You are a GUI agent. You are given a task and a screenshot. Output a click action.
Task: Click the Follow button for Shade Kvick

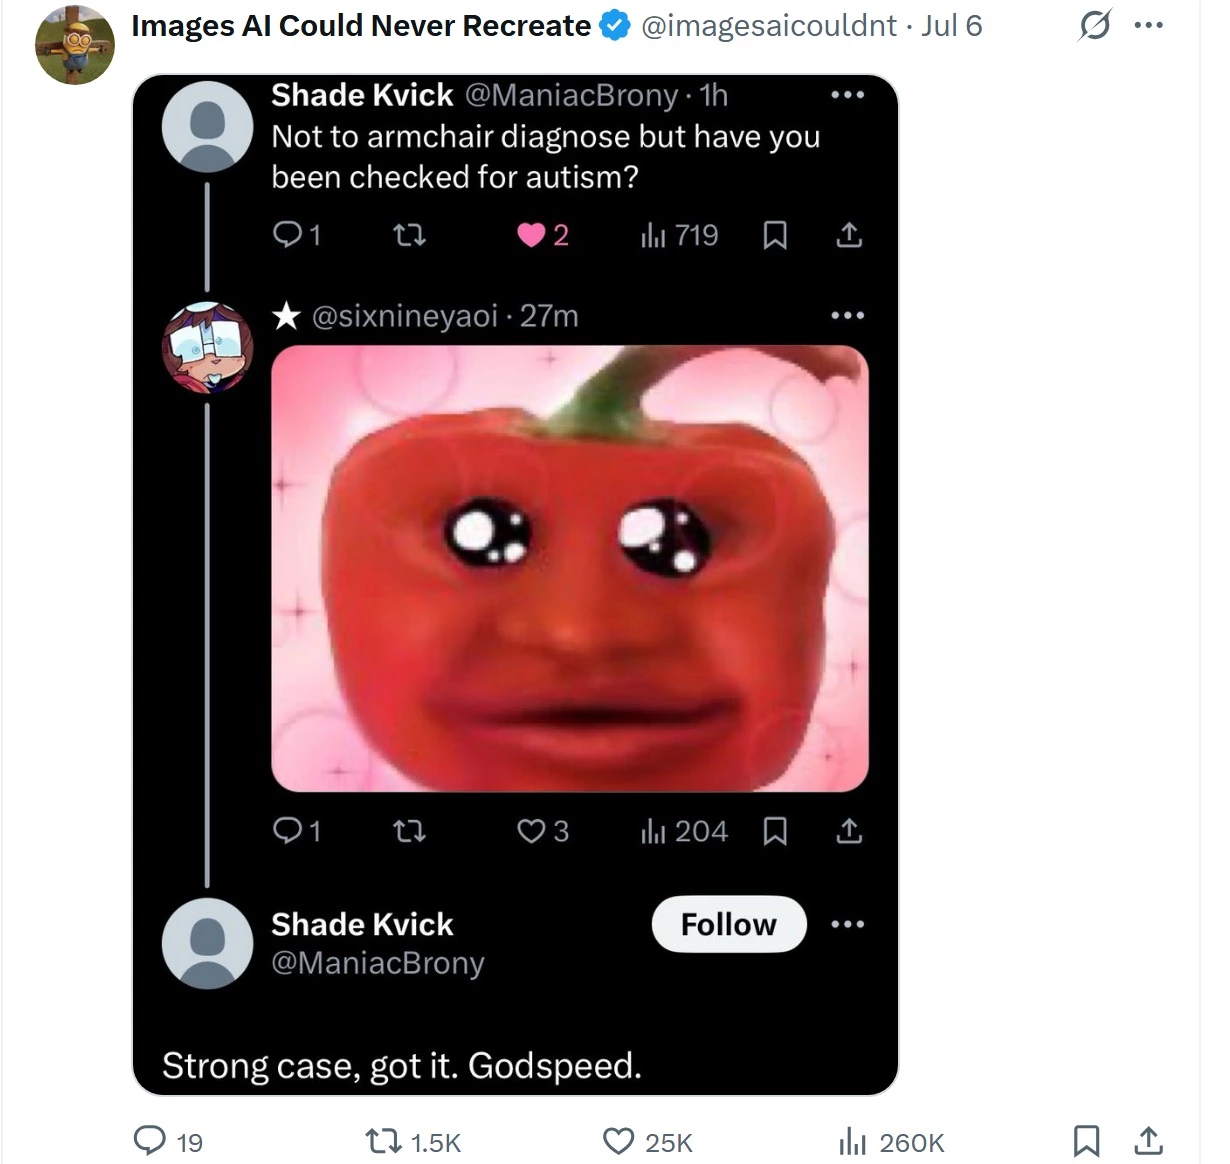pyautogui.click(x=729, y=924)
